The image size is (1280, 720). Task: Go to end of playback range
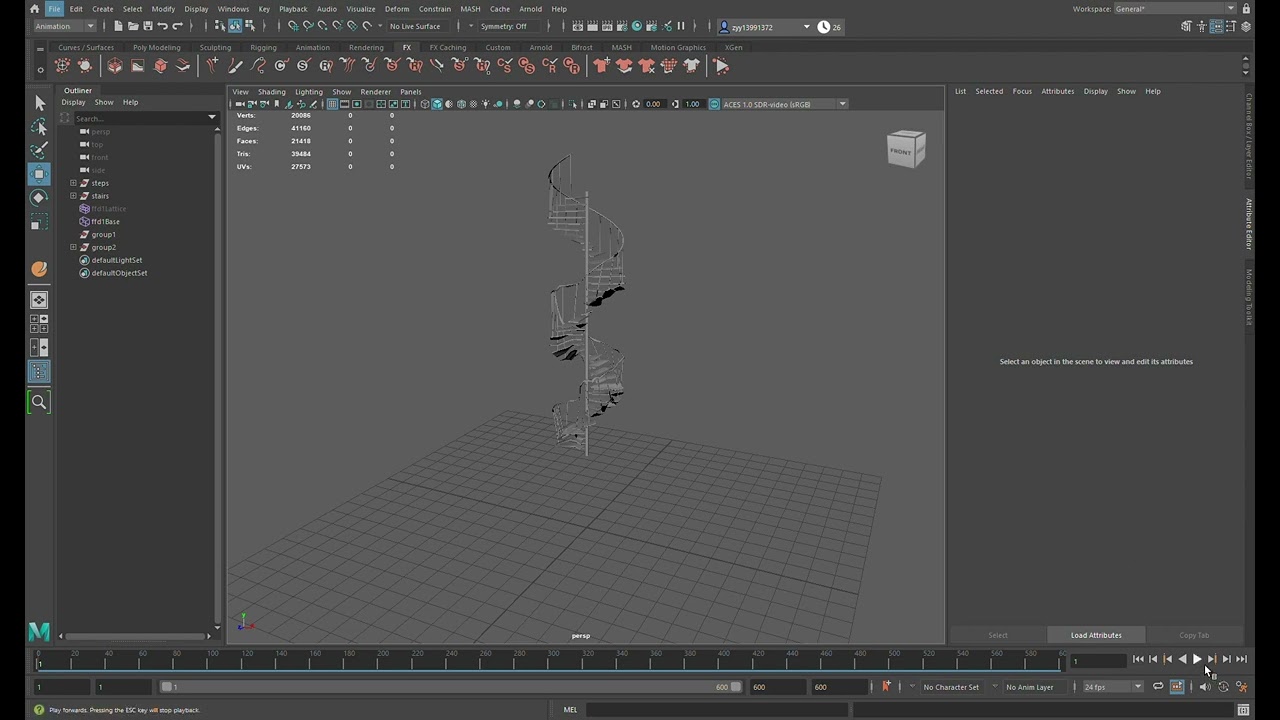click(1241, 659)
